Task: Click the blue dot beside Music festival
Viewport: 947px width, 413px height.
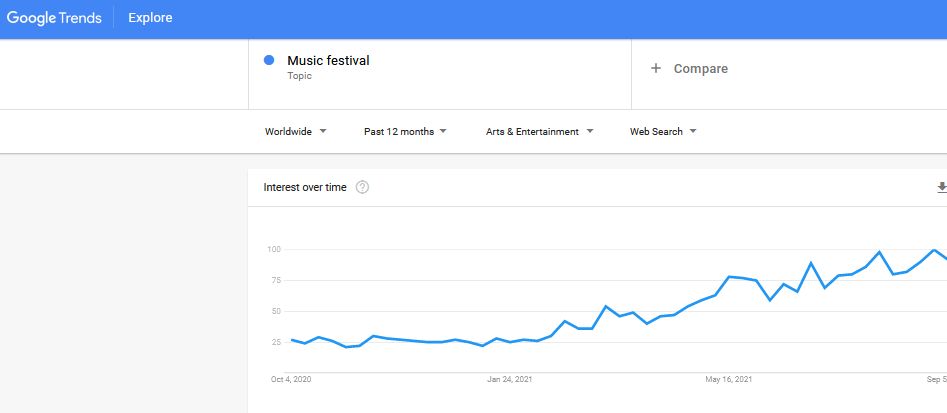Action: tap(269, 61)
